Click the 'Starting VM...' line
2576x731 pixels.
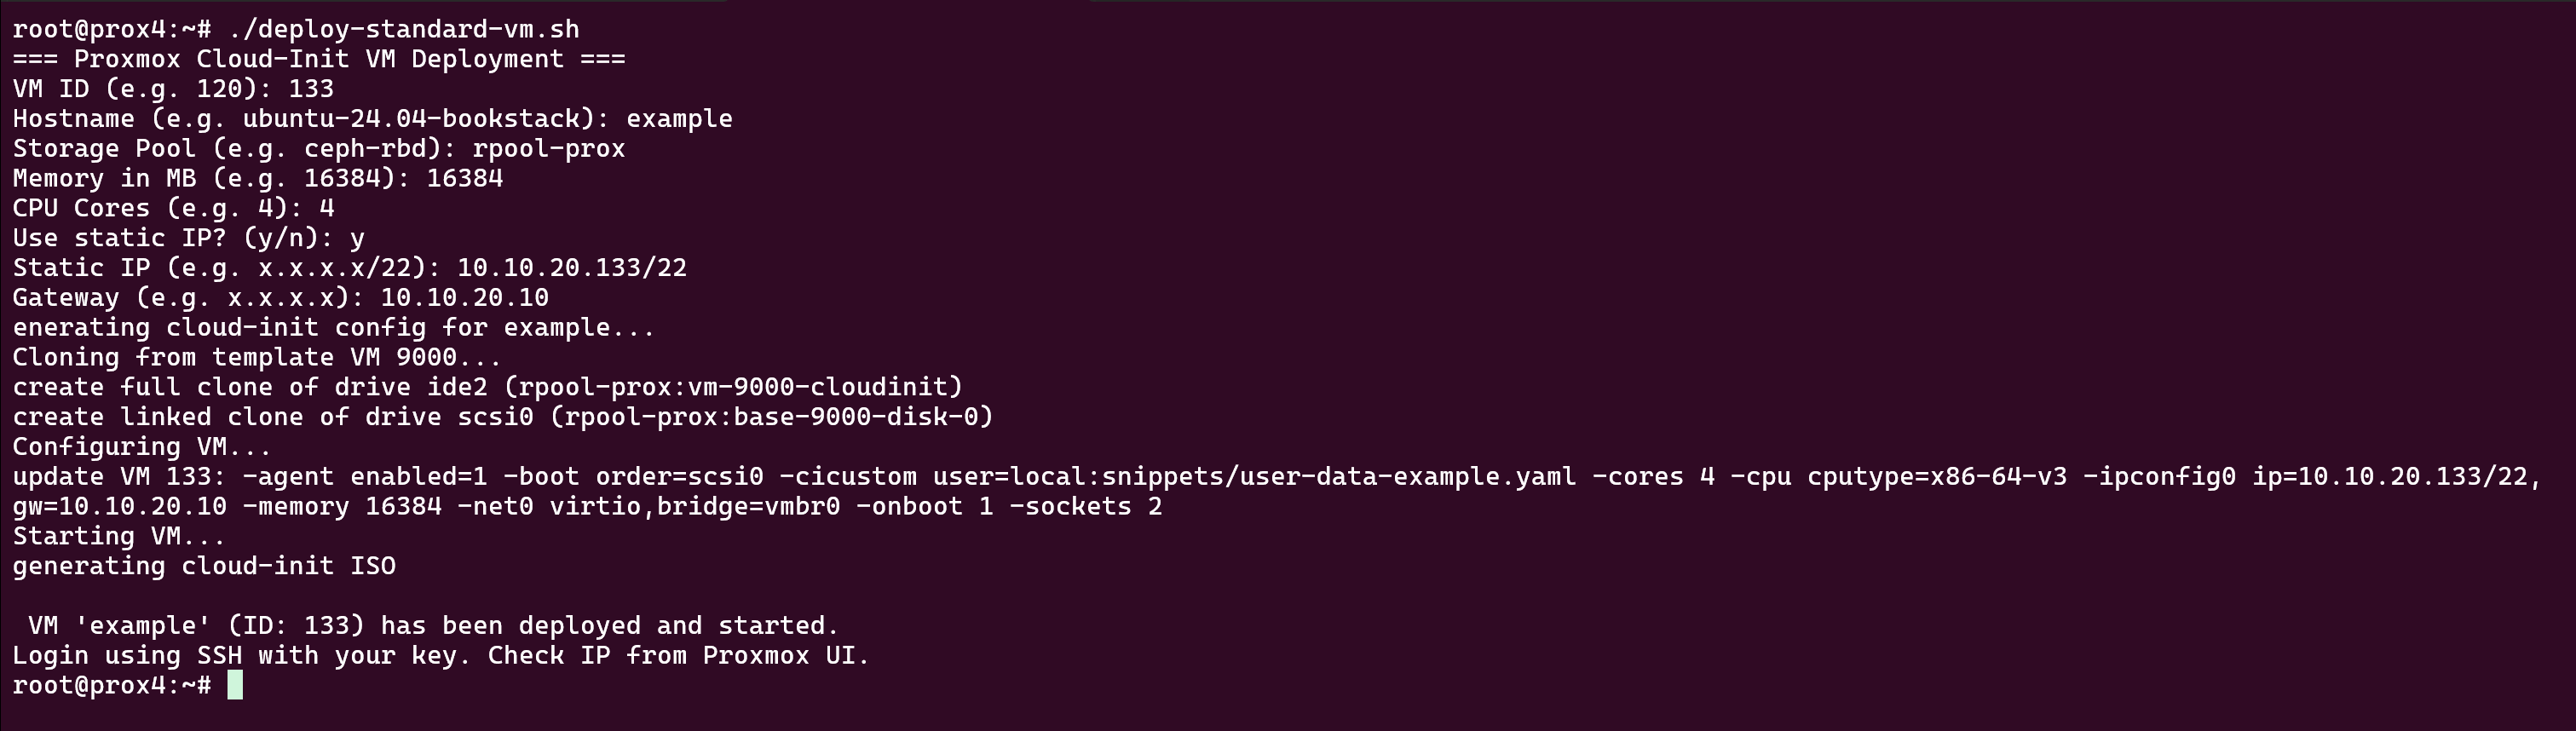pyautogui.click(x=118, y=536)
